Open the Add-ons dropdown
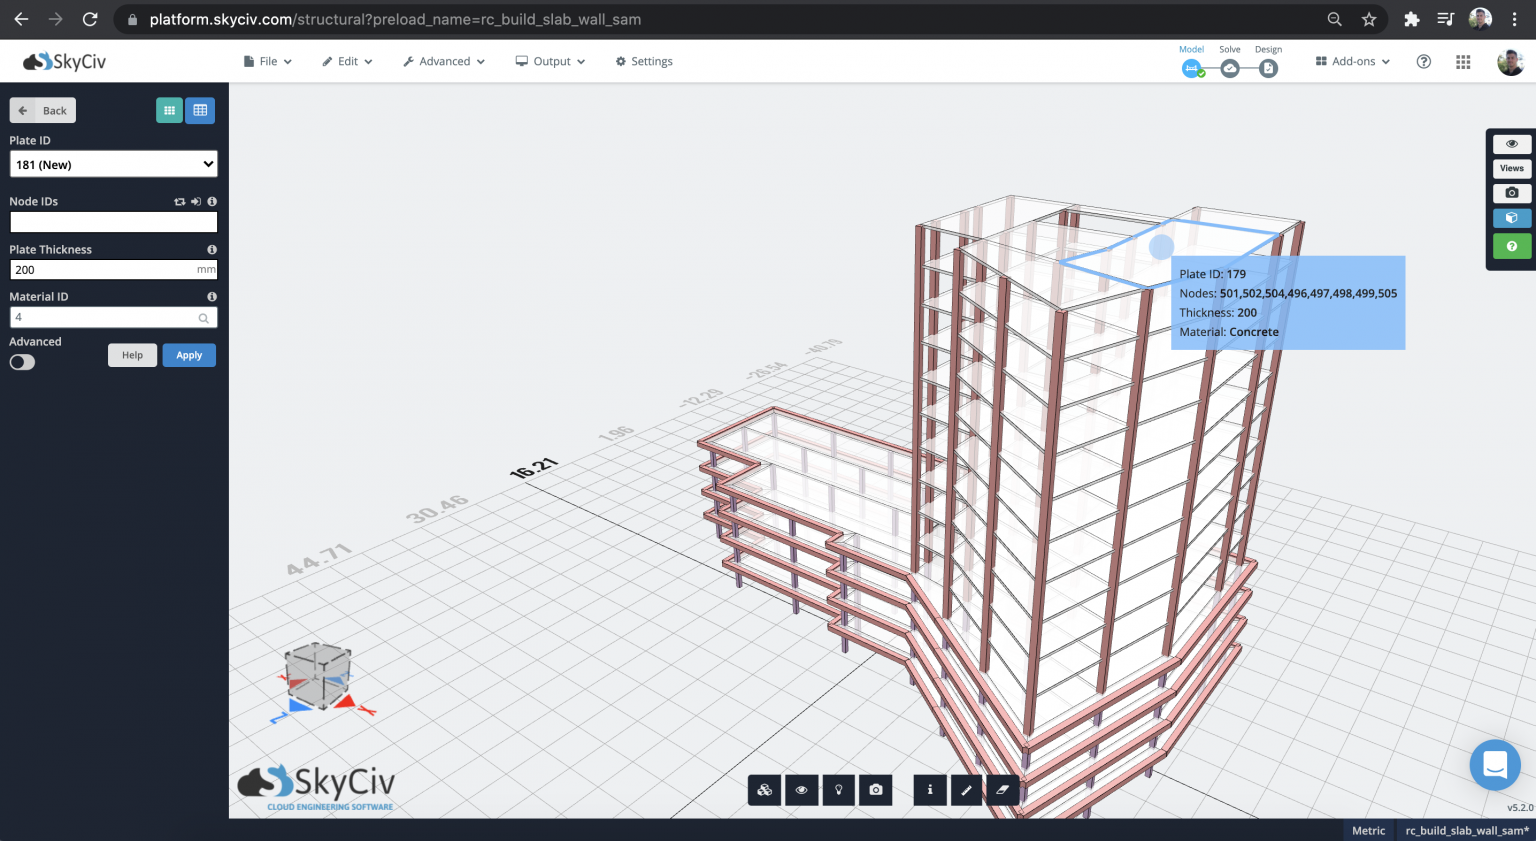This screenshot has width=1536, height=841. pos(1351,61)
